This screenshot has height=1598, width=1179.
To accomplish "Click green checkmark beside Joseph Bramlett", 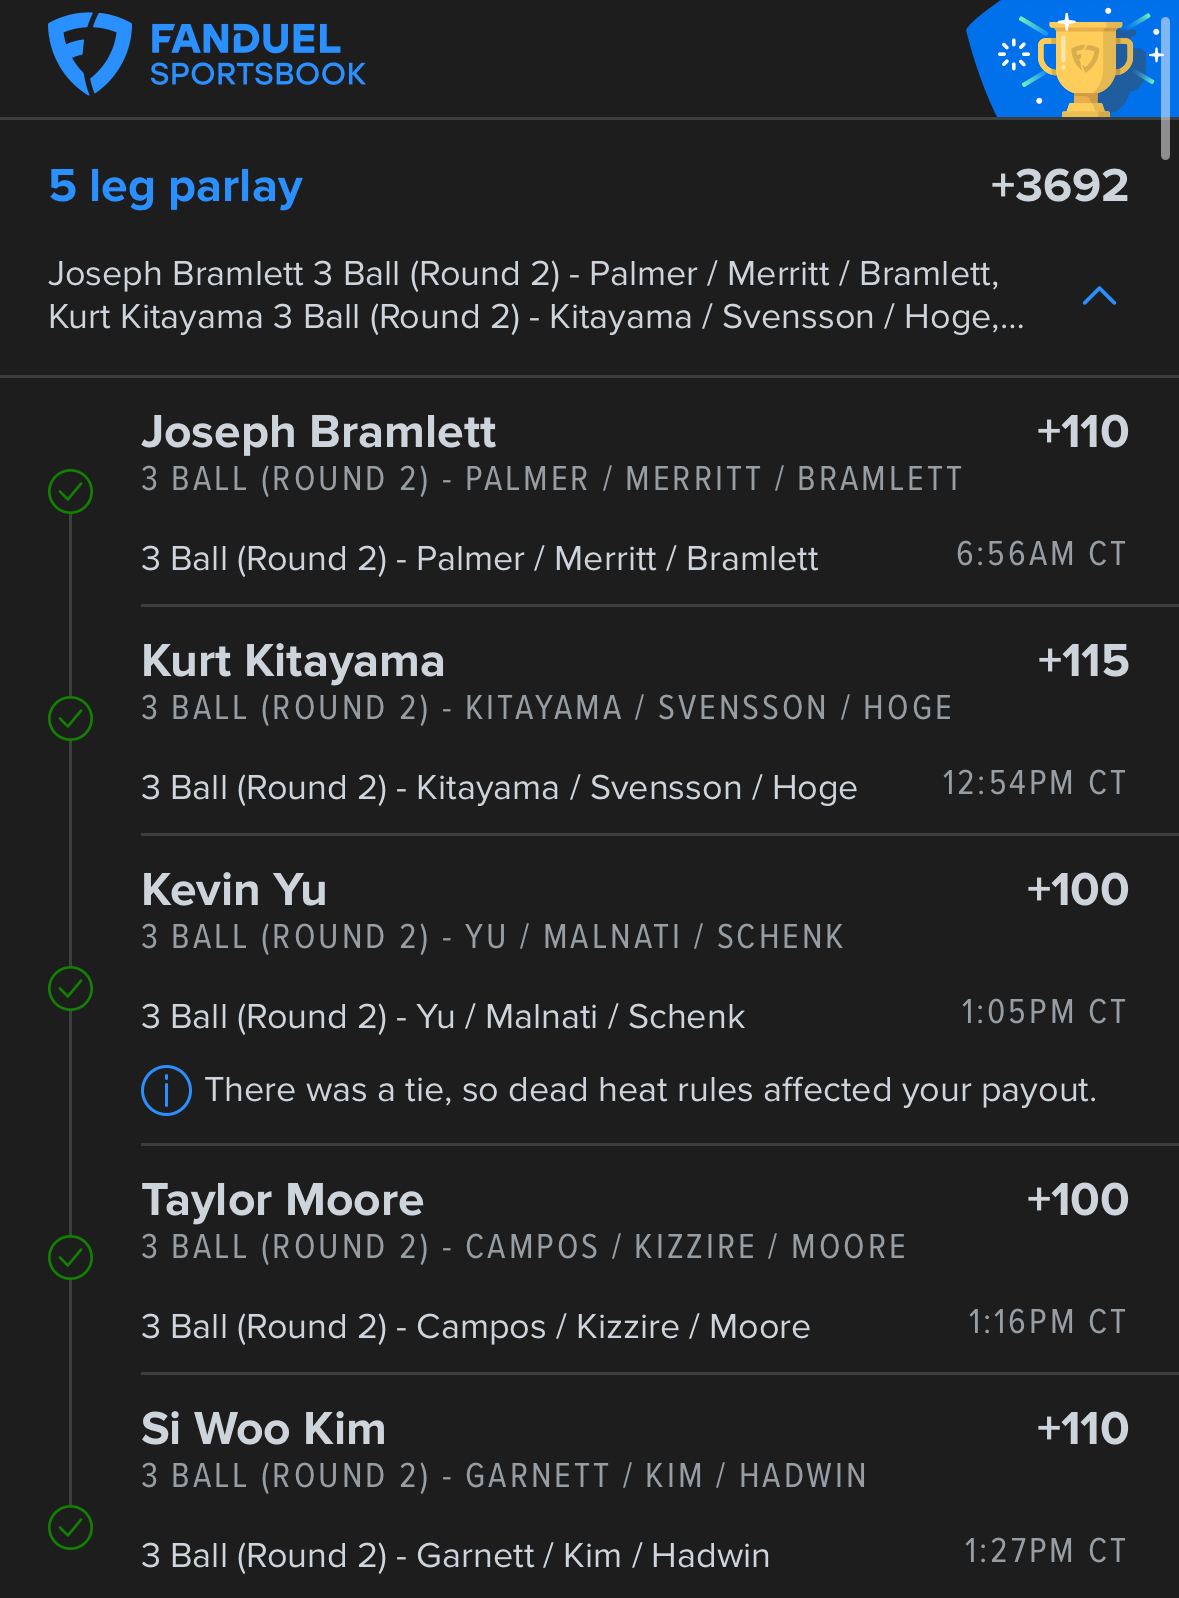I will [x=71, y=491].
